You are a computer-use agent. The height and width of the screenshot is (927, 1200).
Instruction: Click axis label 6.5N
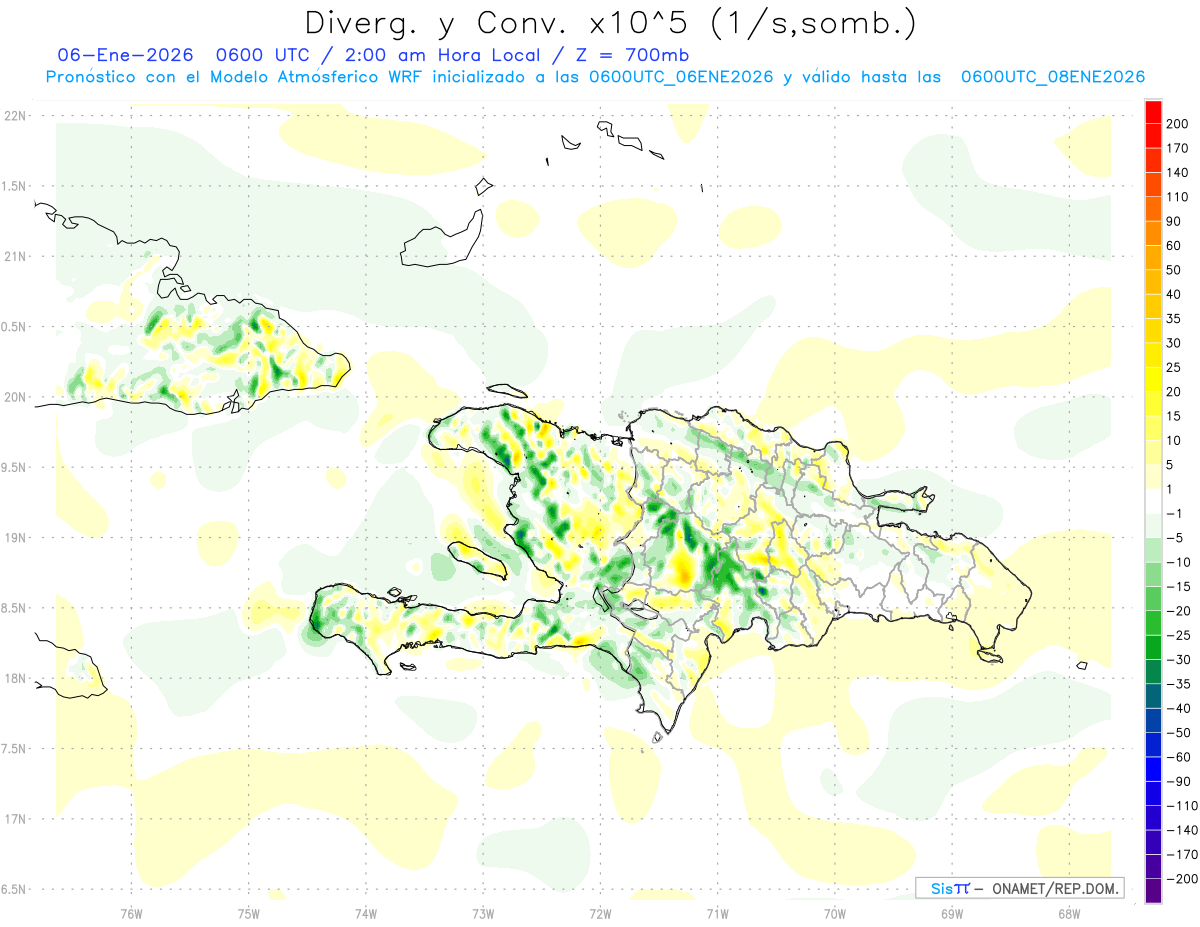point(15,889)
